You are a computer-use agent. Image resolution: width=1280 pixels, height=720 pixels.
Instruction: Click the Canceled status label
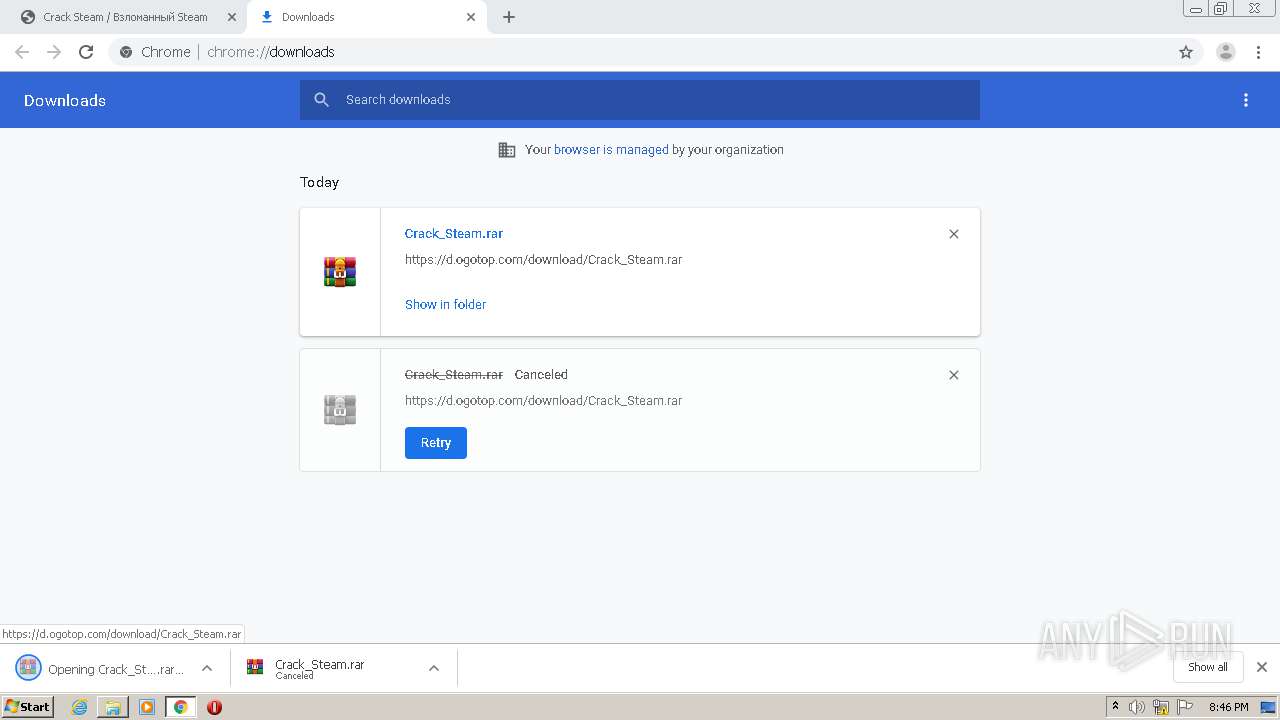click(x=541, y=375)
